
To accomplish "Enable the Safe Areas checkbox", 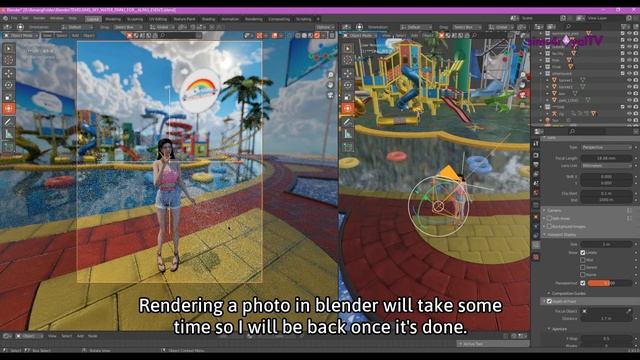I will click(549, 218).
